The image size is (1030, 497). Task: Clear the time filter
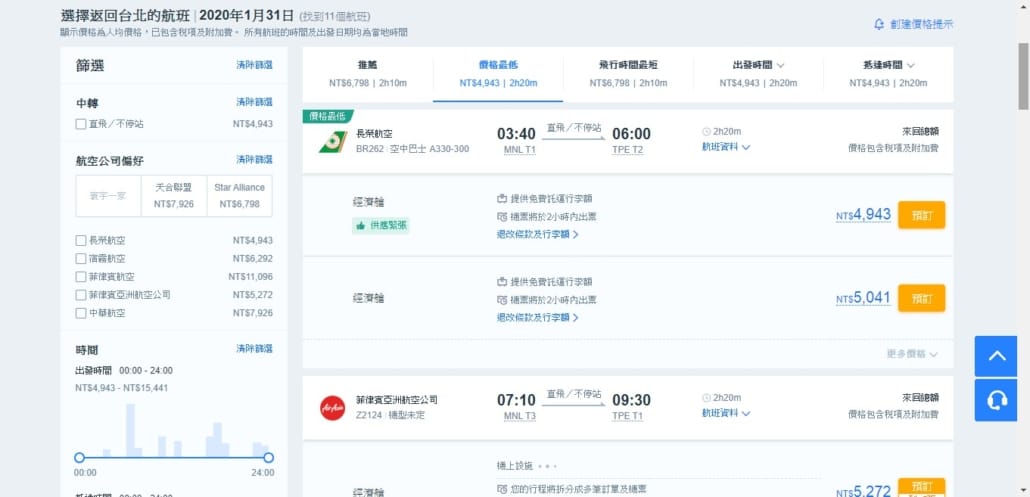coord(254,349)
